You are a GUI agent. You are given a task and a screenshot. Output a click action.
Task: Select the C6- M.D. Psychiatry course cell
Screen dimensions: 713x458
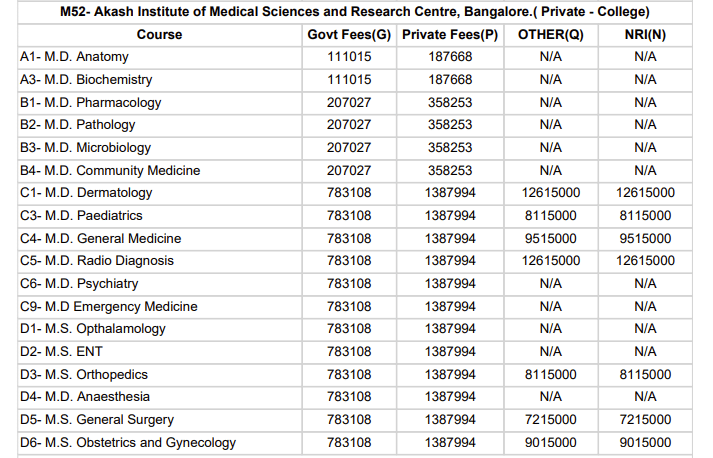tap(79, 284)
